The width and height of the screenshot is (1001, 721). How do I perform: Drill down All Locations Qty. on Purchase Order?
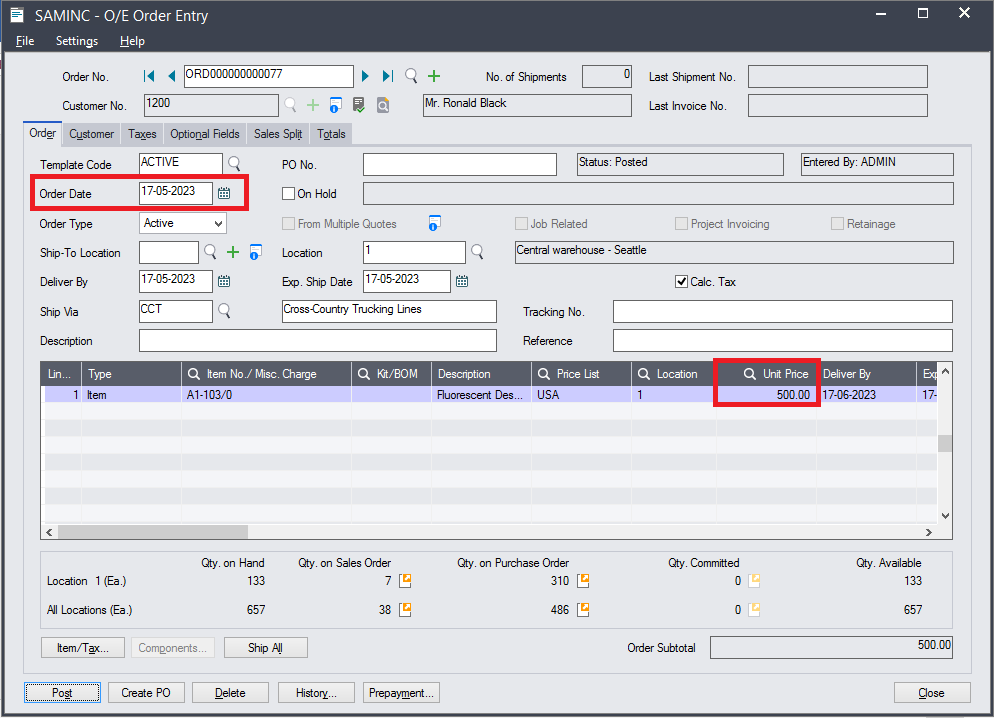583,610
